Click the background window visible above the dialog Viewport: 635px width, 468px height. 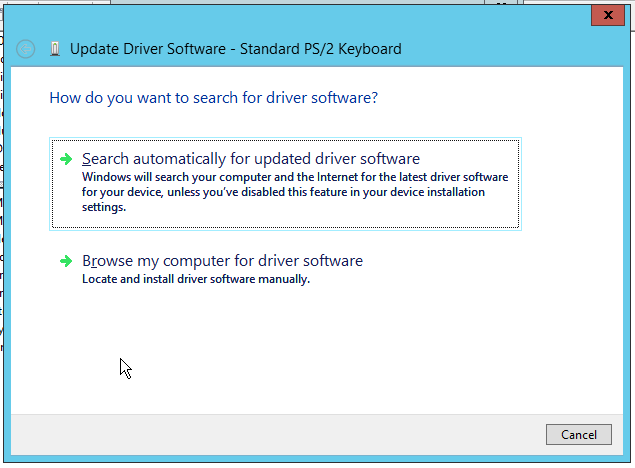click(298, 2)
